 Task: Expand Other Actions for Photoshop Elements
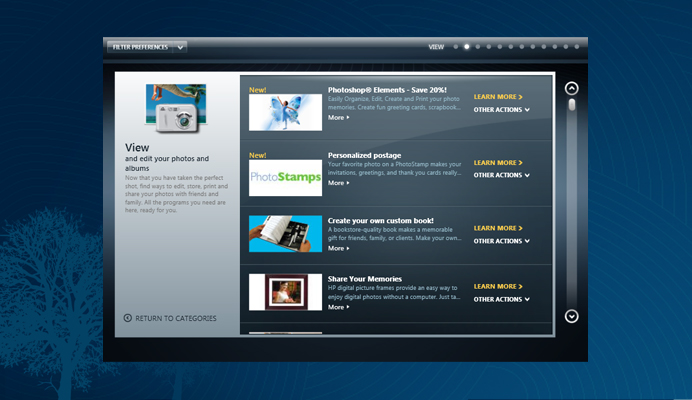coord(501,110)
